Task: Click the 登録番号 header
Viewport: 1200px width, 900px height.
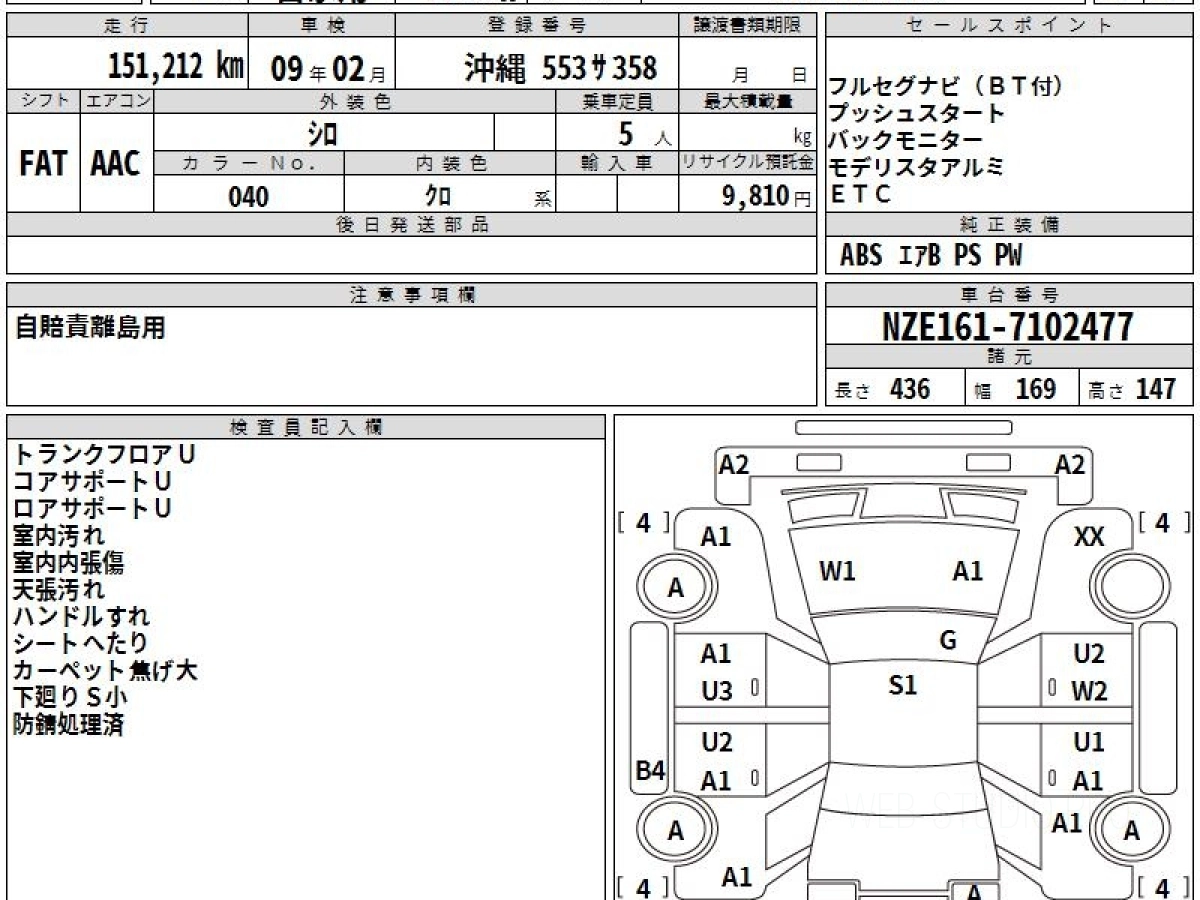Action: coord(538,25)
